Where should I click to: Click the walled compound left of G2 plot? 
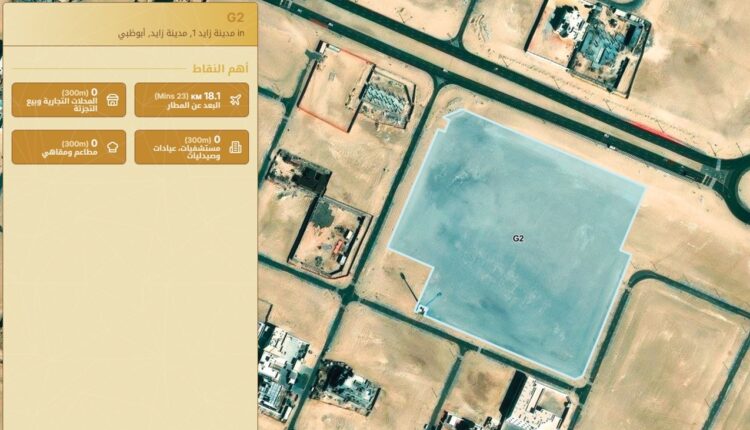[x=330, y=237]
